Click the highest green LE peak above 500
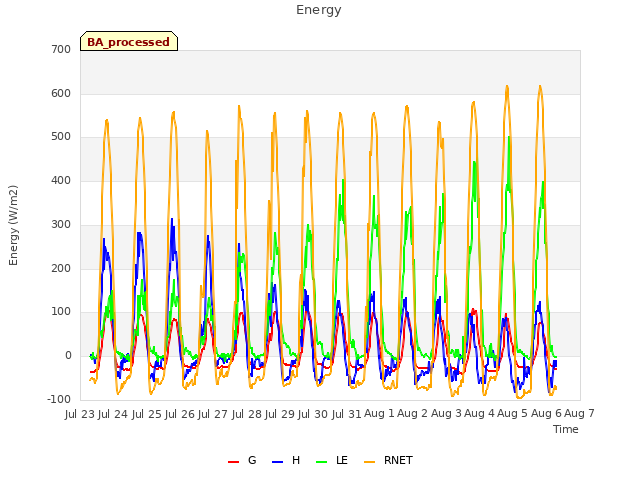 pyautogui.click(x=509, y=138)
